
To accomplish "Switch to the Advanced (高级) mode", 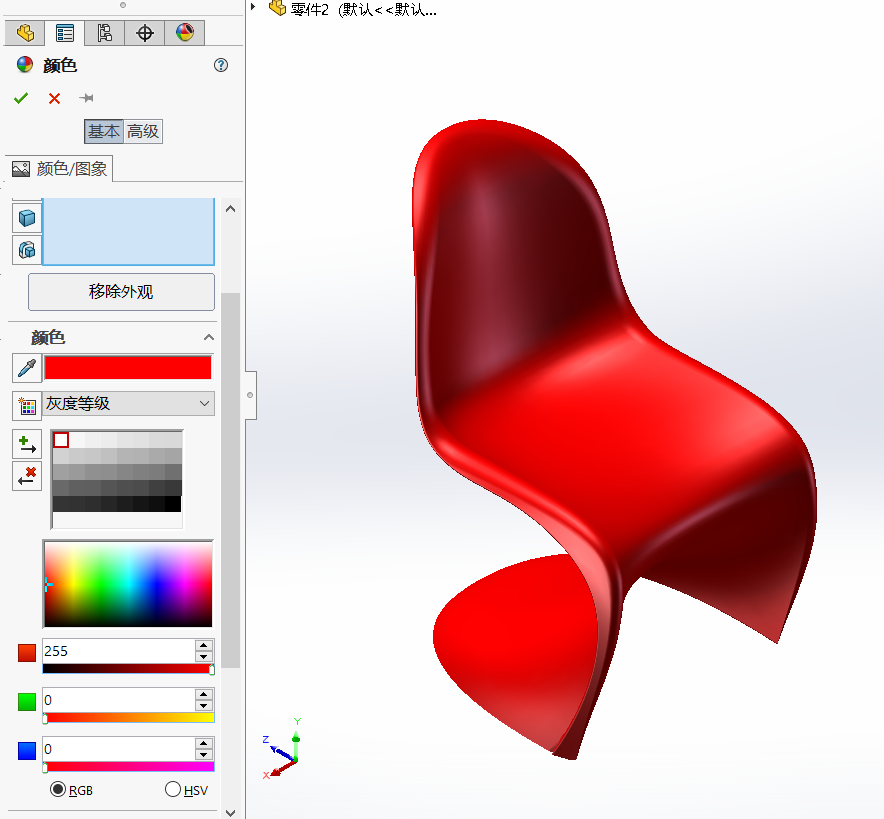I will pyautogui.click(x=143, y=131).
